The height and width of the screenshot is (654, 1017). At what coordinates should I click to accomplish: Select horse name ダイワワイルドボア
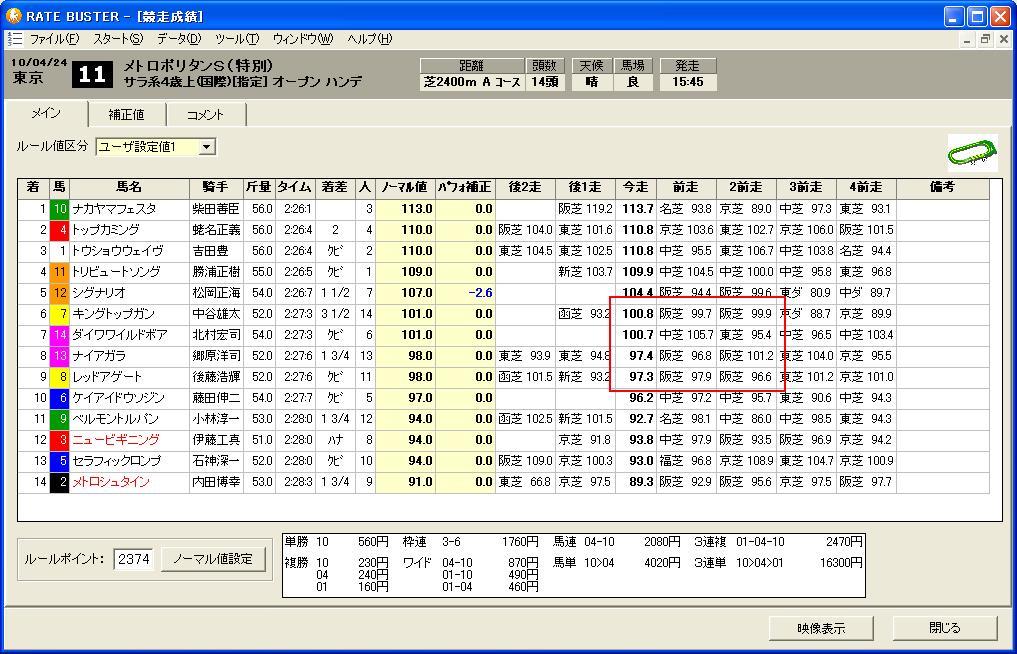click(119, 335)
